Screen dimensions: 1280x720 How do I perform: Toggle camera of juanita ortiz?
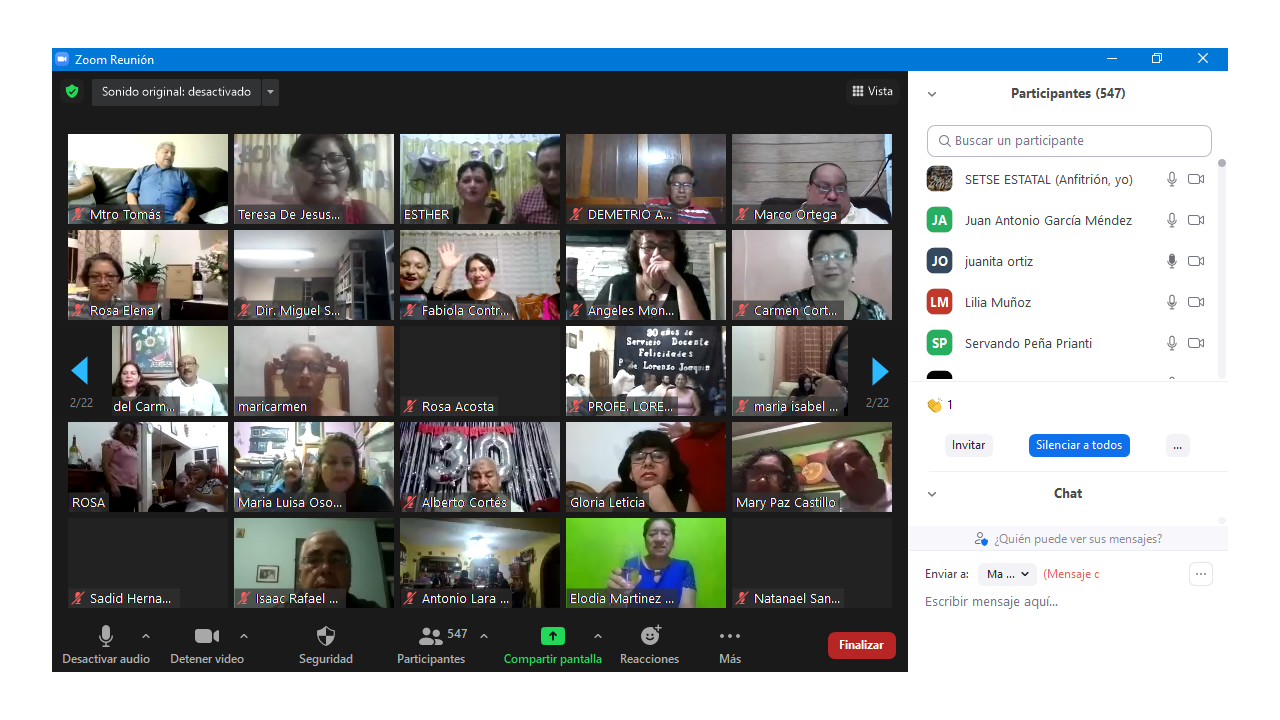point(1196,261)
